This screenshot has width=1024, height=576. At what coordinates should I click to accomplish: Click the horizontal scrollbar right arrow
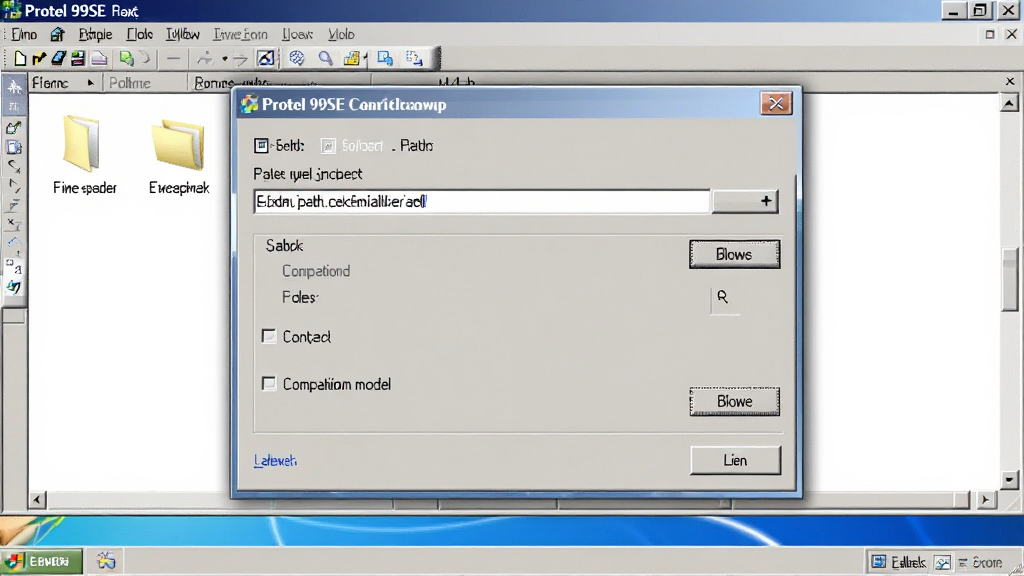pos(985,500)
